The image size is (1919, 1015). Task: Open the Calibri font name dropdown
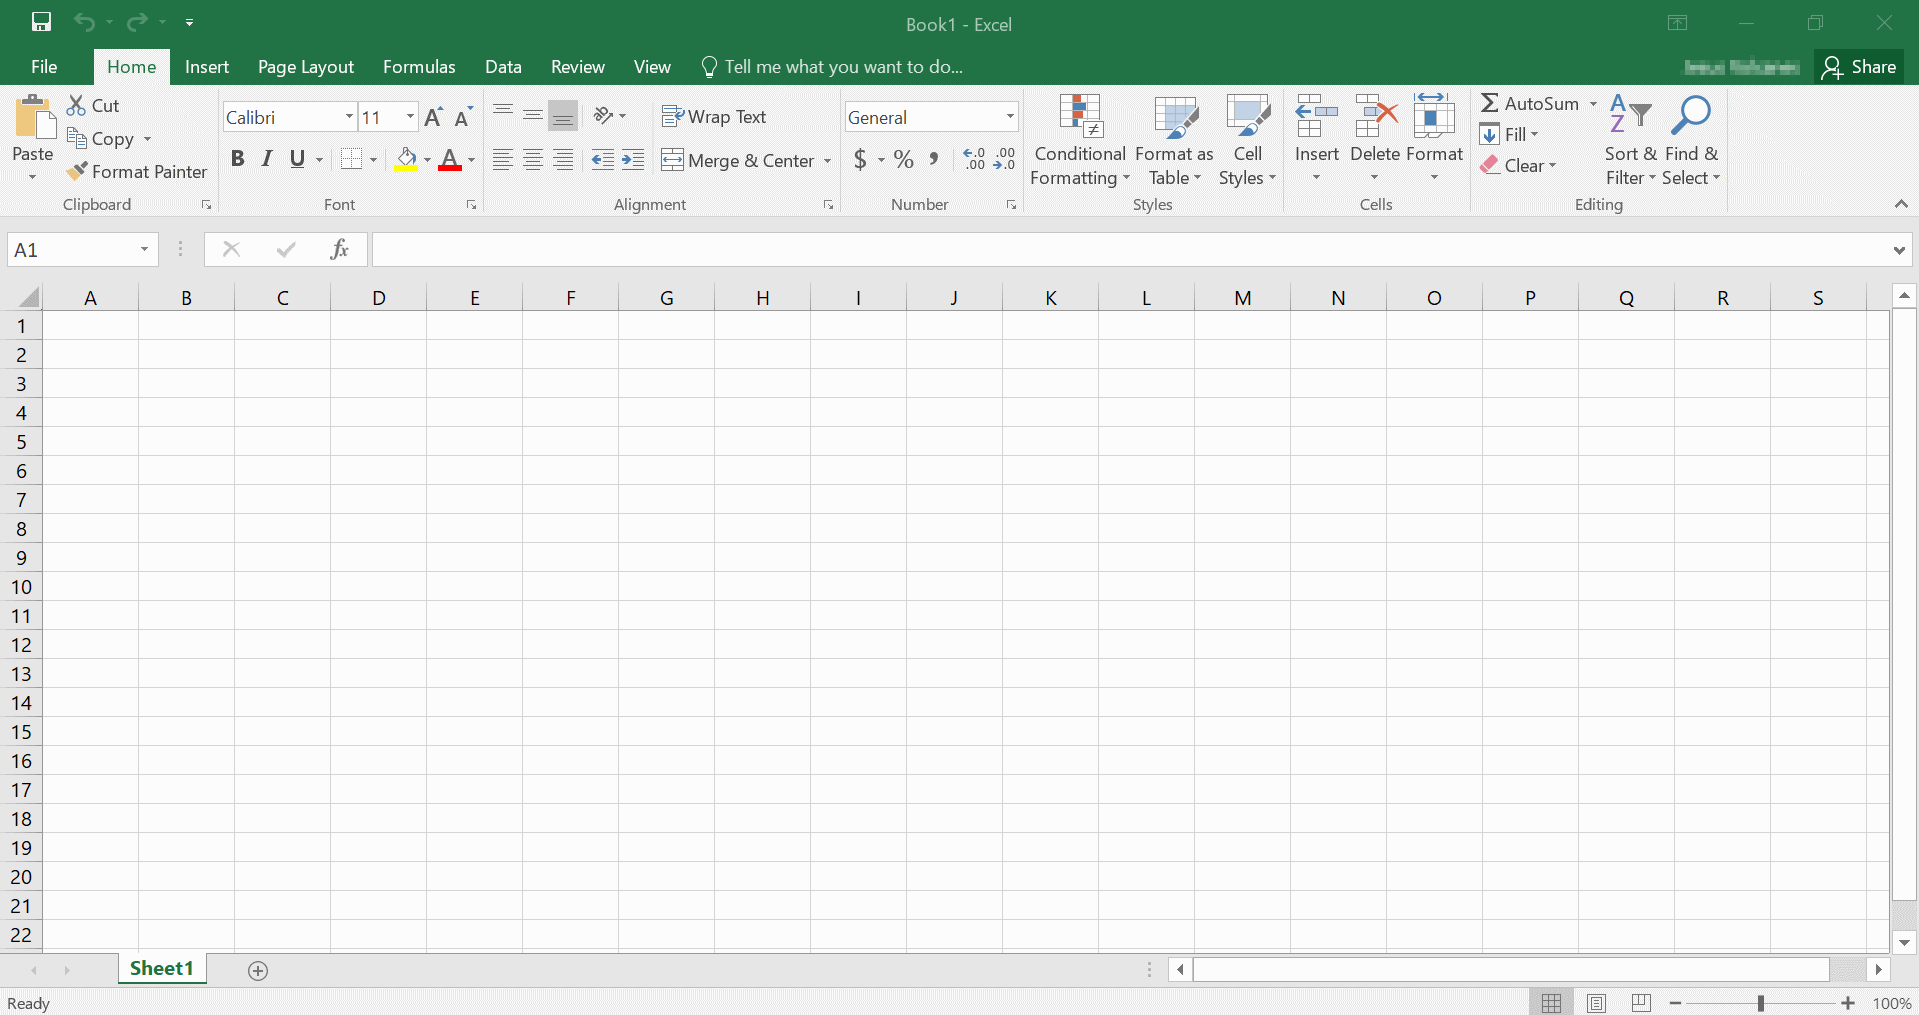(x=349, y=117)
